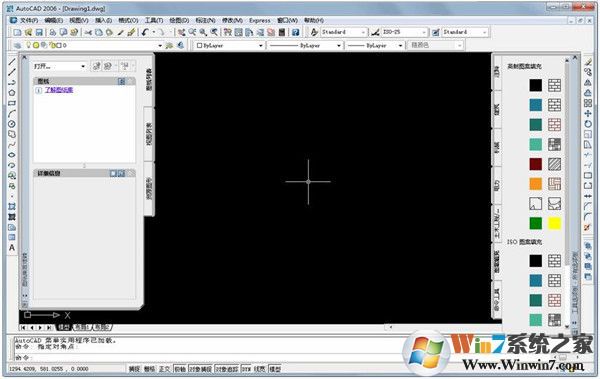Select the Array tool in Modify toolbar
The height and width of the screenshot is (379, 600).
[x=588, y=103]
